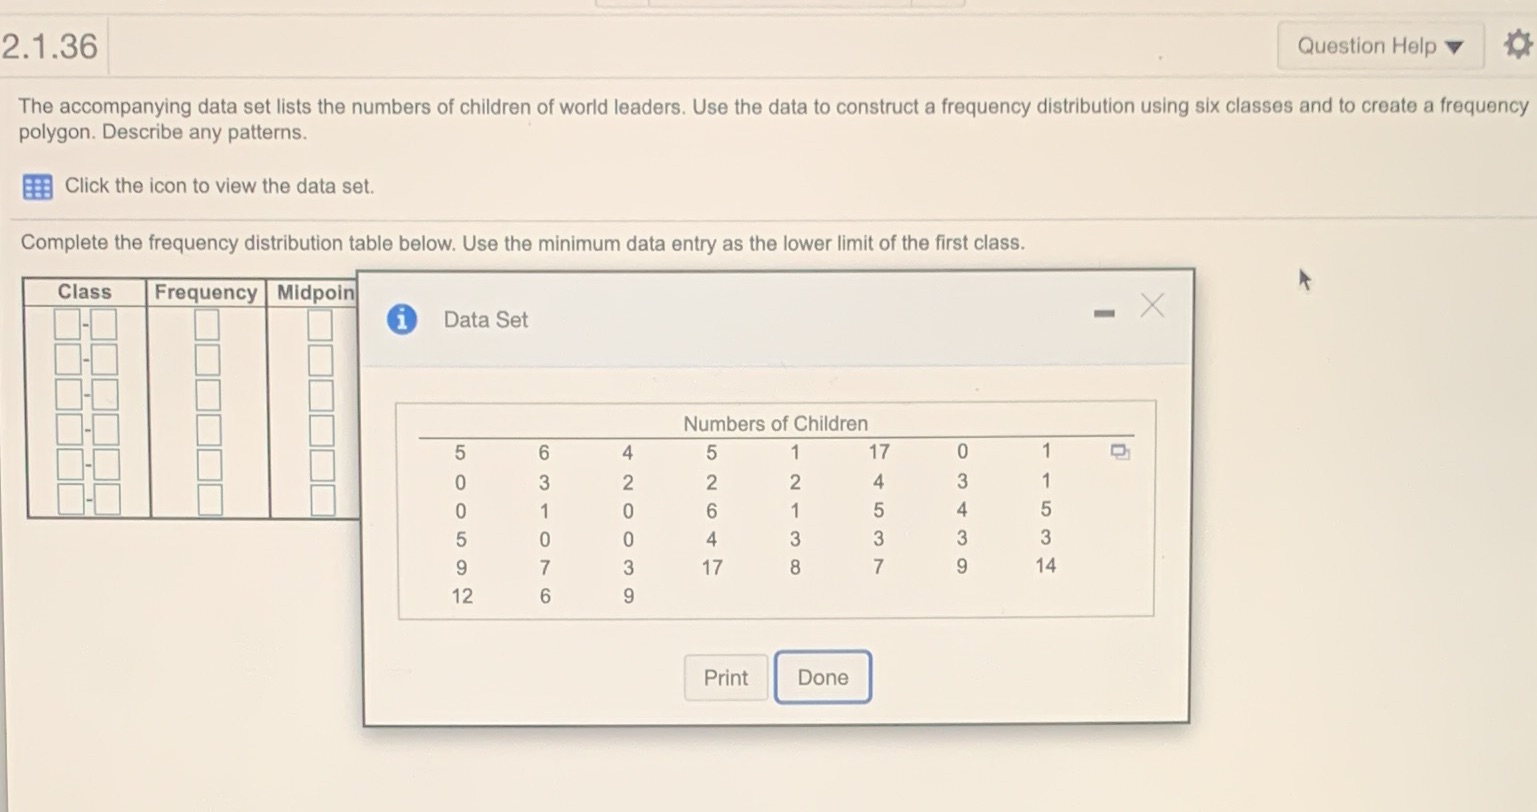Click the Print button
The image size is (1537, 812).
725,677
